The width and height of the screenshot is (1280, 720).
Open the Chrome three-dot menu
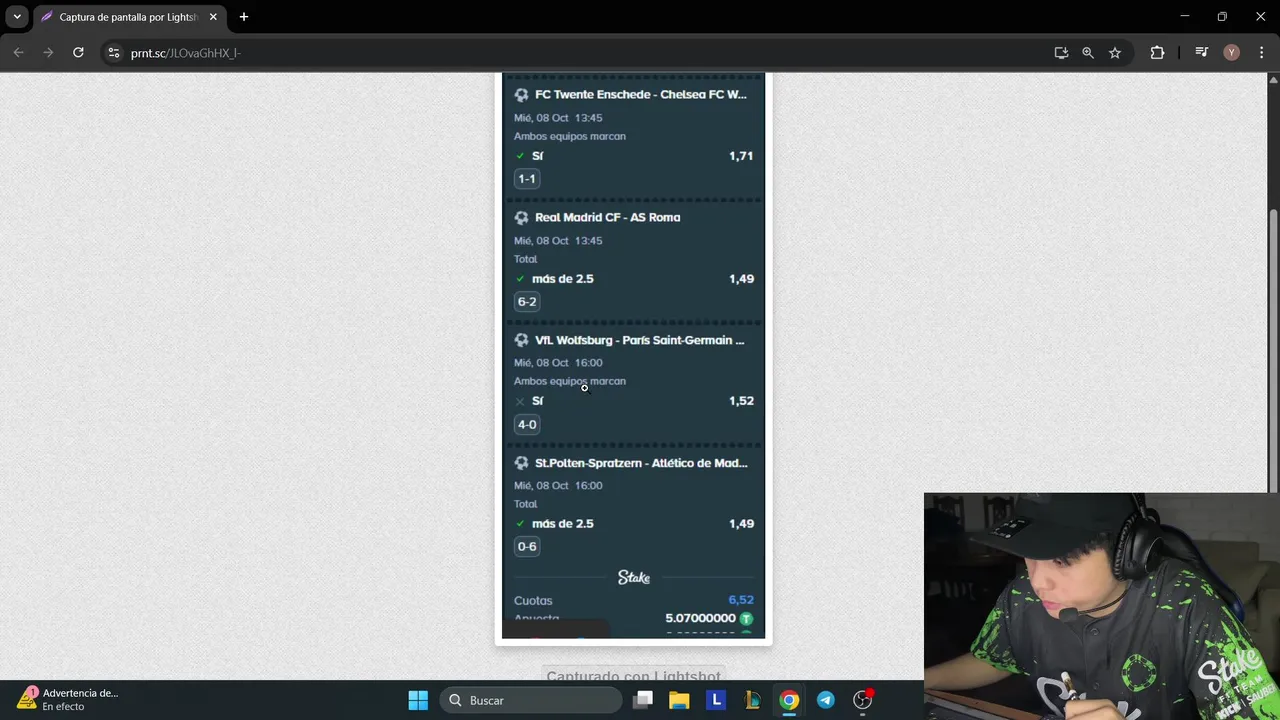(x=1260, y=53)
